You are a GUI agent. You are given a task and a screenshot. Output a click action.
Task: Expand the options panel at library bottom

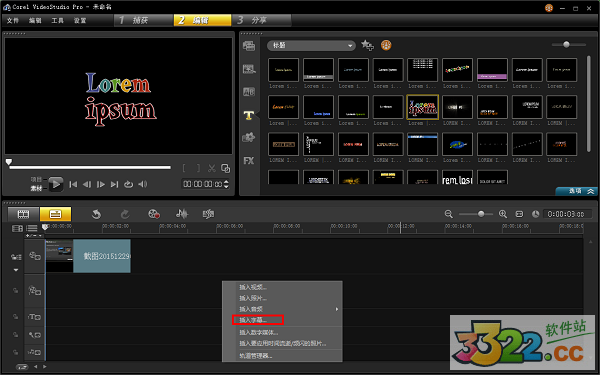click(576, 191)
